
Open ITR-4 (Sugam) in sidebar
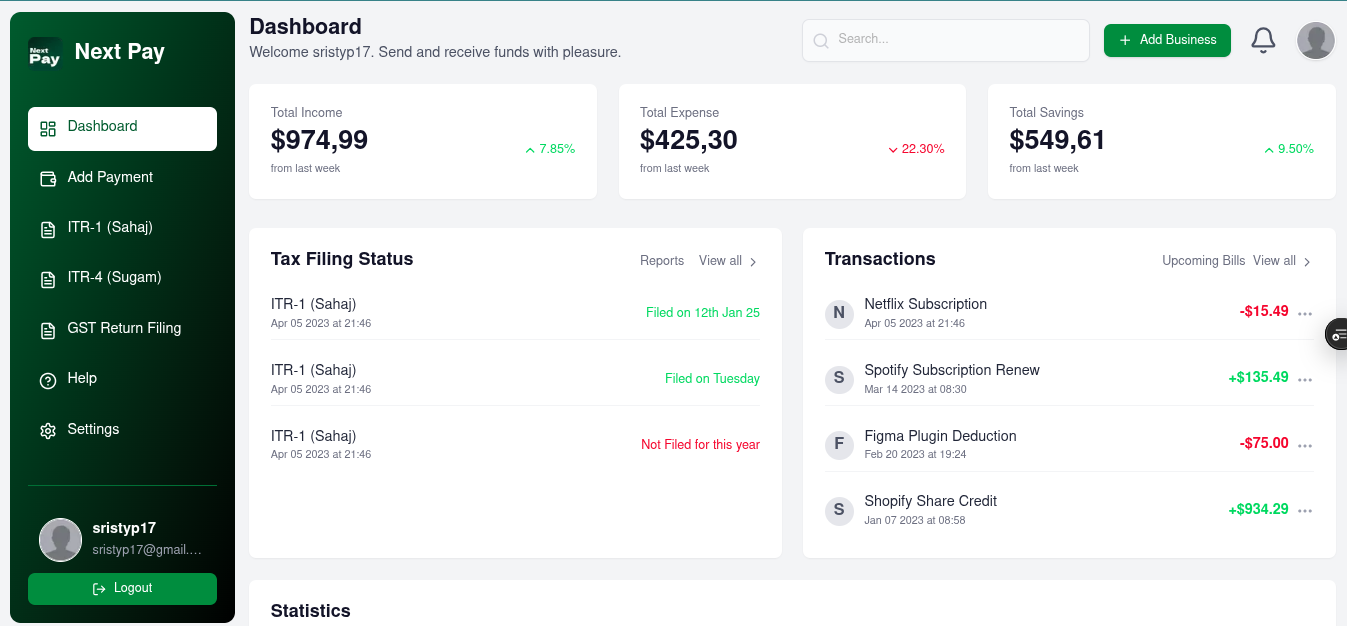click(114, 278)
